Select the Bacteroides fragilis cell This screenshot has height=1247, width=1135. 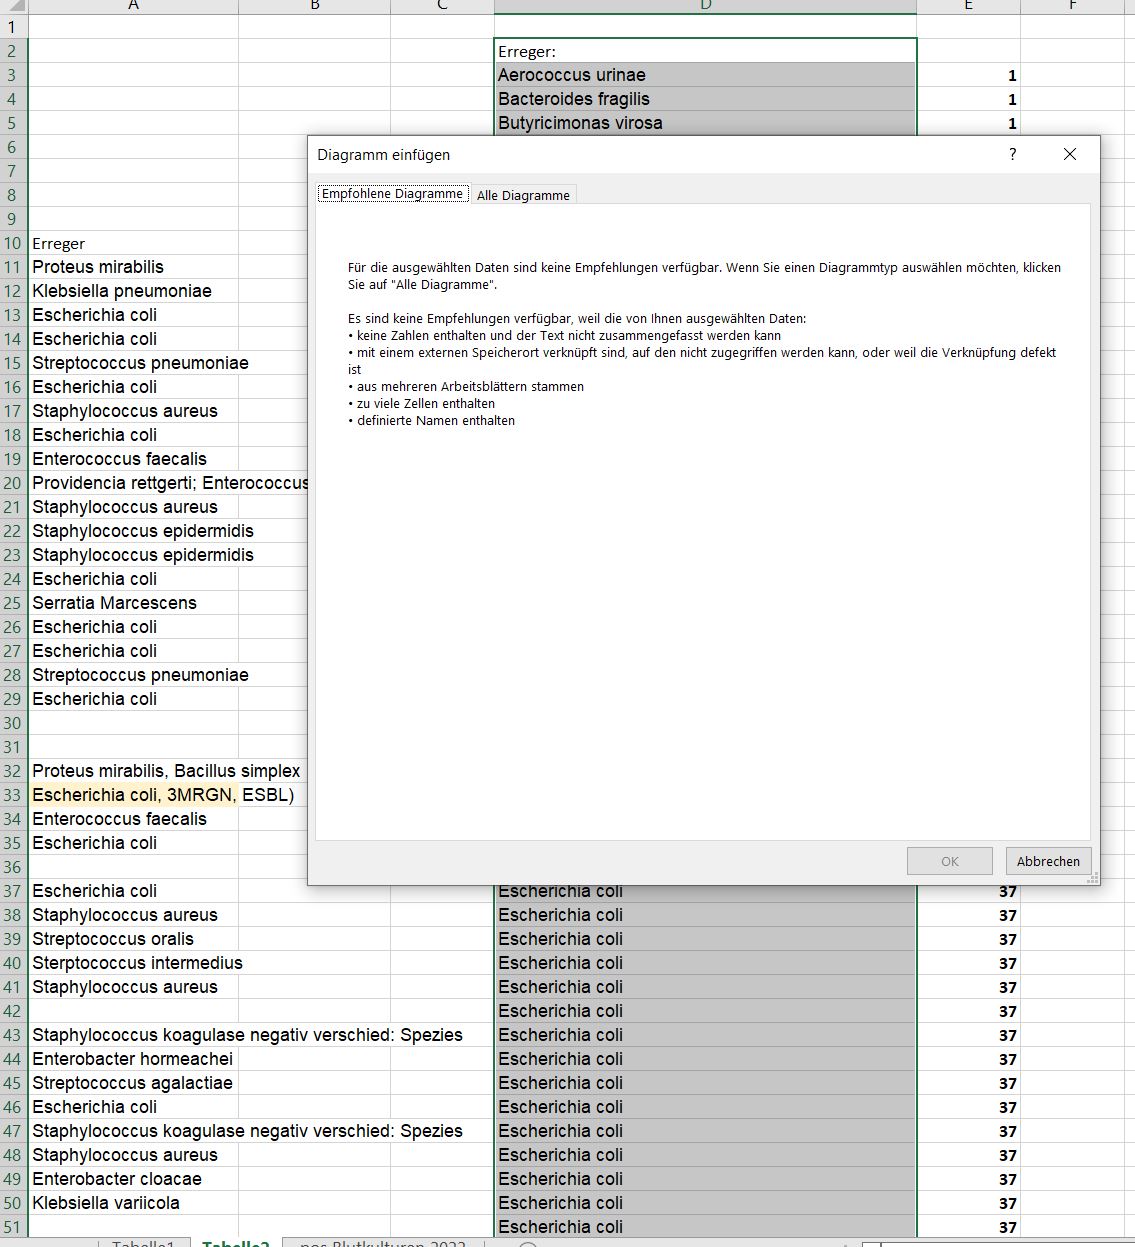(705, 99)
